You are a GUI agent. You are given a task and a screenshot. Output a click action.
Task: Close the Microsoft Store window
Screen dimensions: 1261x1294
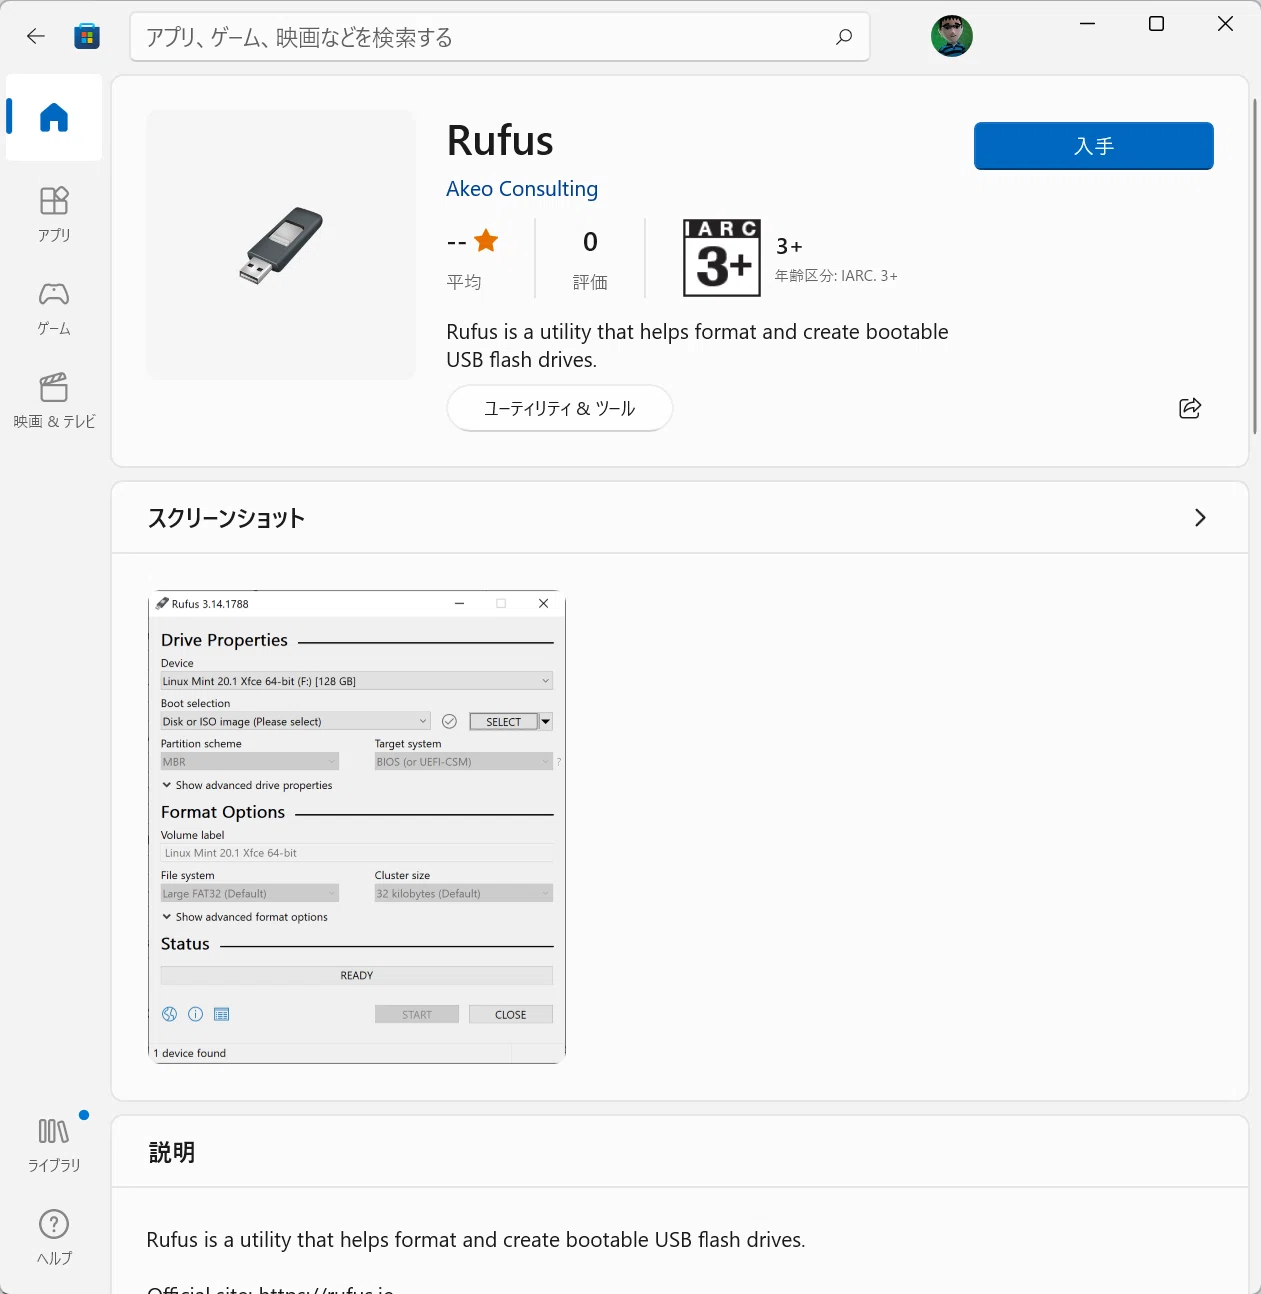coord(1225,24)
